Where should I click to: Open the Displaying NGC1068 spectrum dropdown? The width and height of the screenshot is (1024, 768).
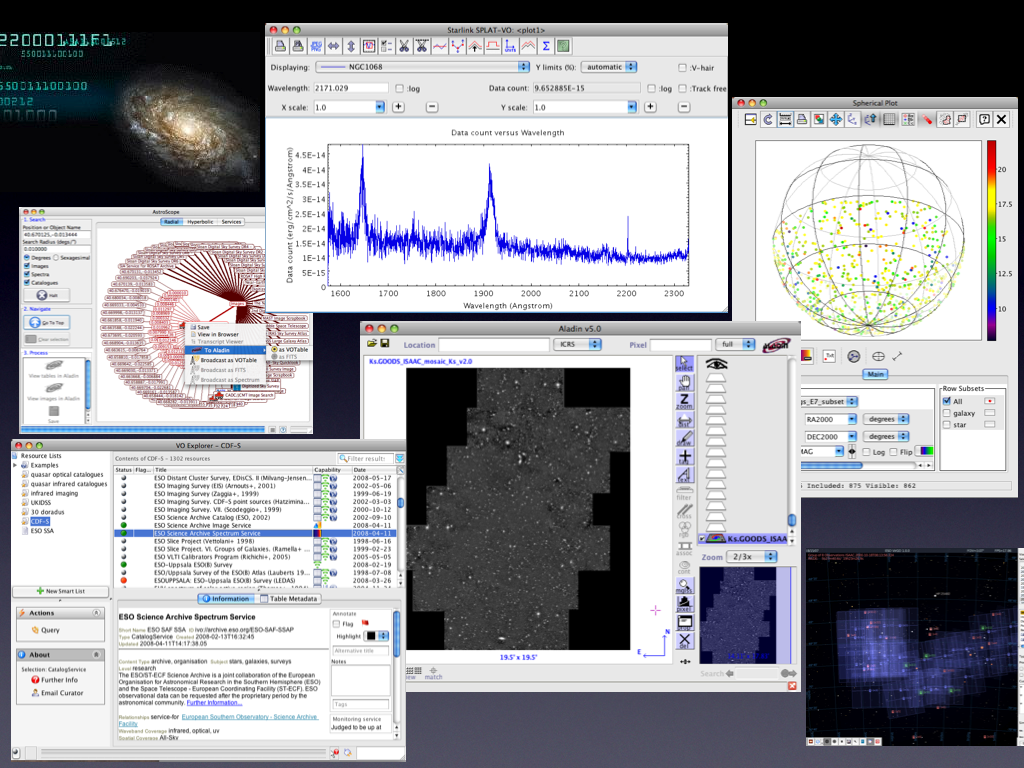[x=423, y=67]
